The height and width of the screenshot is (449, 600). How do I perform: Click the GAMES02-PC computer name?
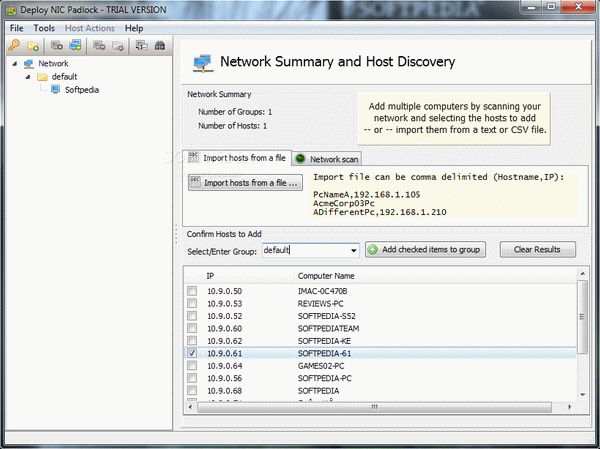[x=321, y=366]
